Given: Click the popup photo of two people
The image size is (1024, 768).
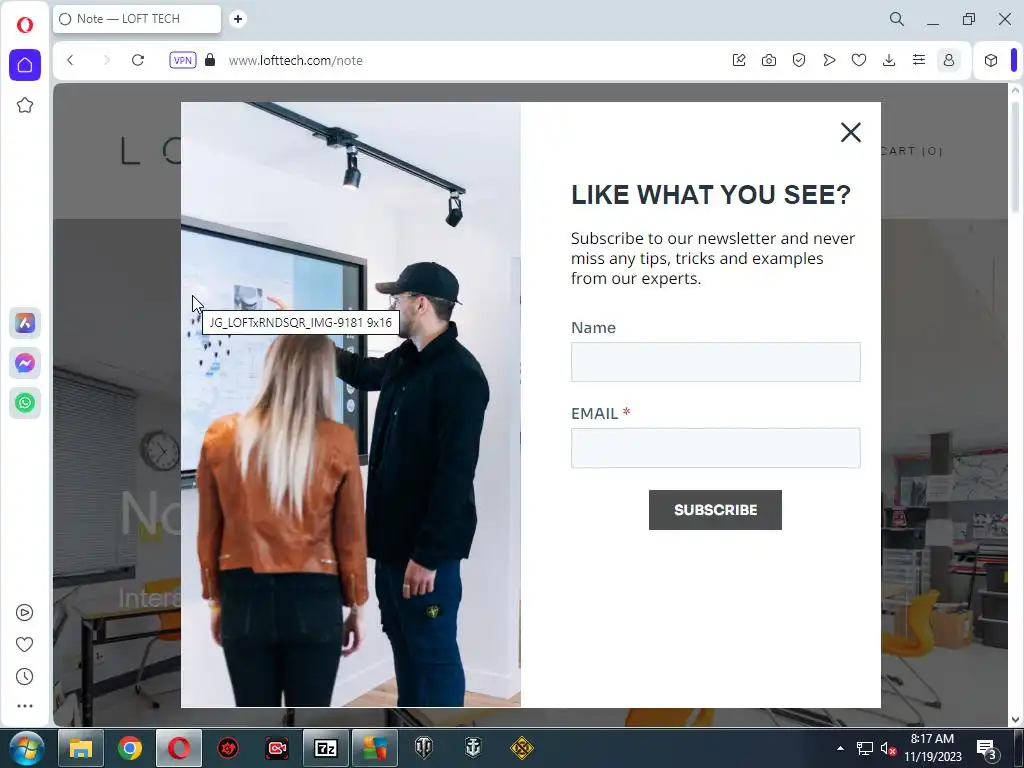Looking at the screenshot, I should coord(351,404).
